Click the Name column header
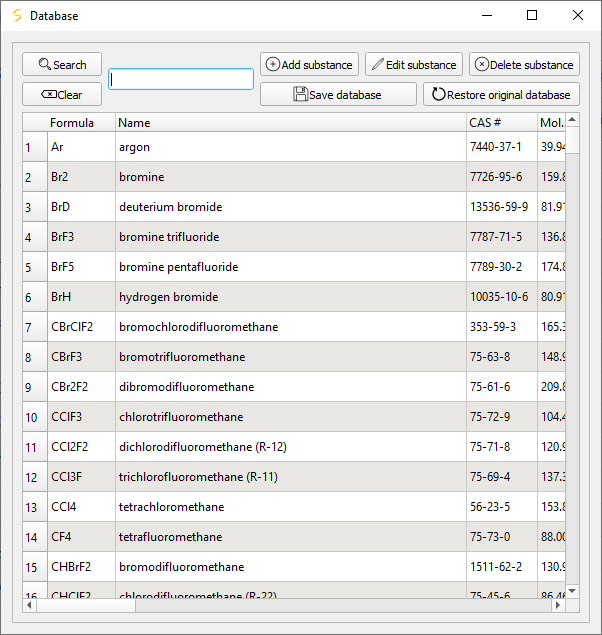This screenshot has height=635, width=602. [x=291, y=122]
